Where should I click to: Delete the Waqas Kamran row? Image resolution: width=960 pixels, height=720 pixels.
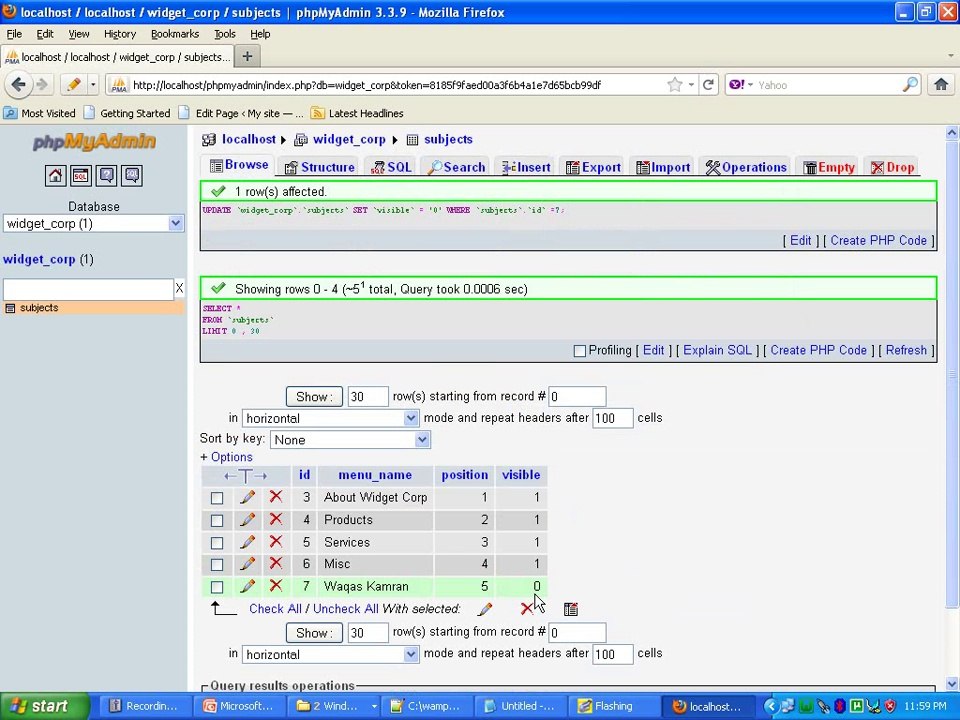click(x=276, y=586)
